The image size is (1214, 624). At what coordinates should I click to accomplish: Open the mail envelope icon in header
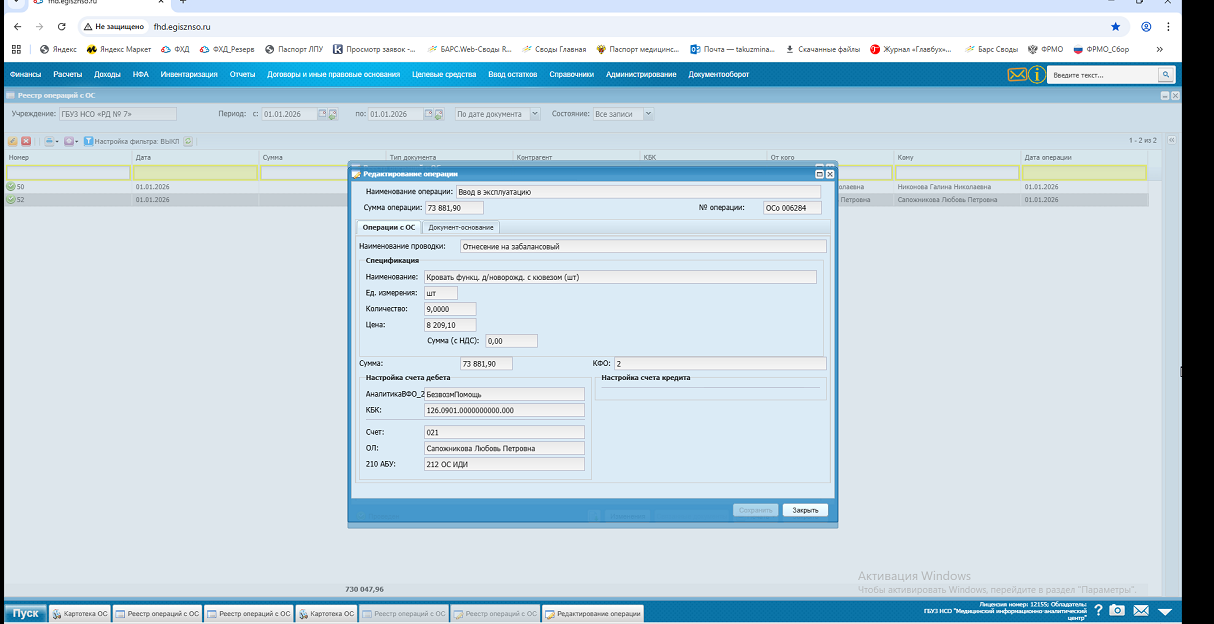point(1017,74)
